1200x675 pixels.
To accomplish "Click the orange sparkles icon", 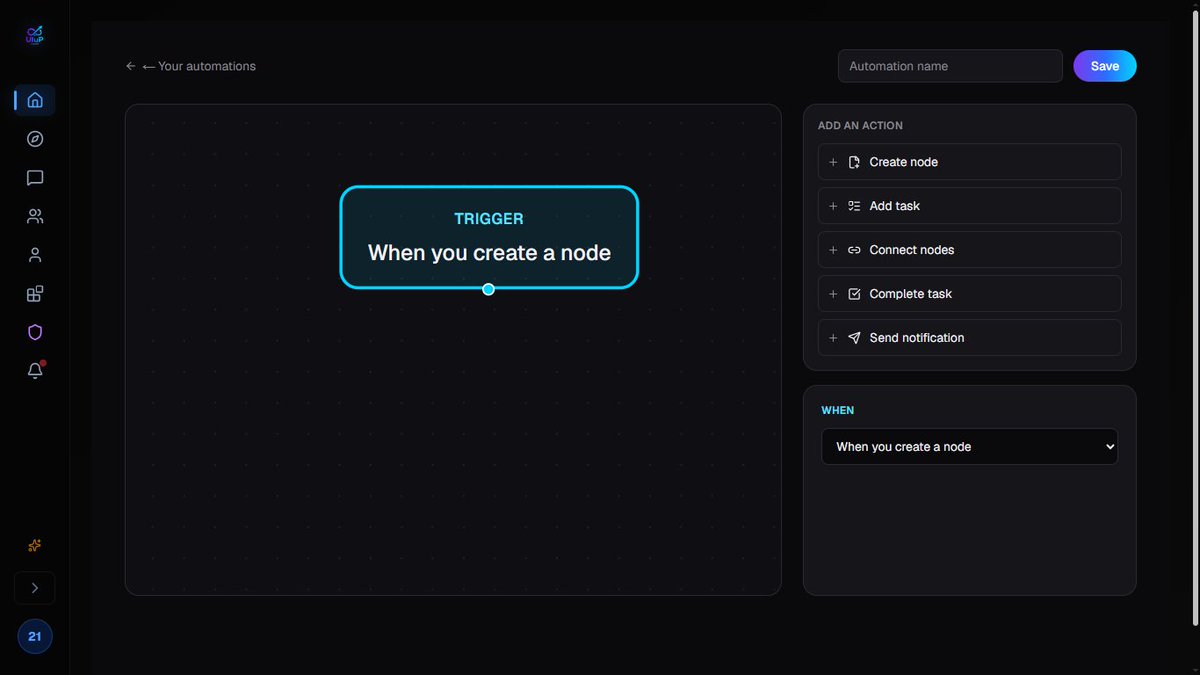I will (35, 545).
